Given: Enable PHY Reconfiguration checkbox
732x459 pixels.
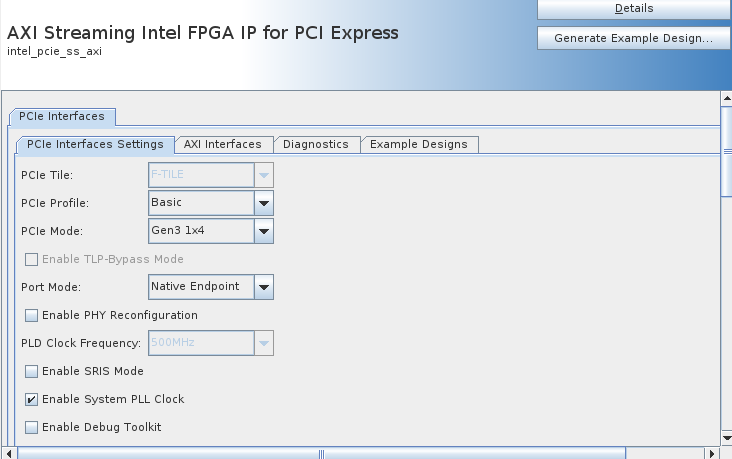Looking at the screenshot, I should [32, 315].
